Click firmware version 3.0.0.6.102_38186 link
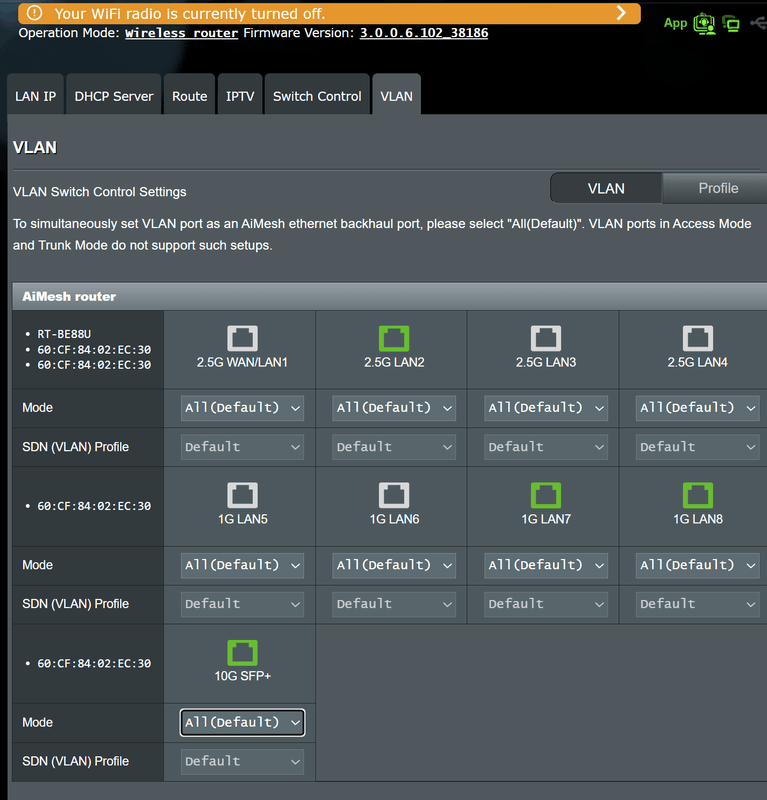 coord(424,33)
